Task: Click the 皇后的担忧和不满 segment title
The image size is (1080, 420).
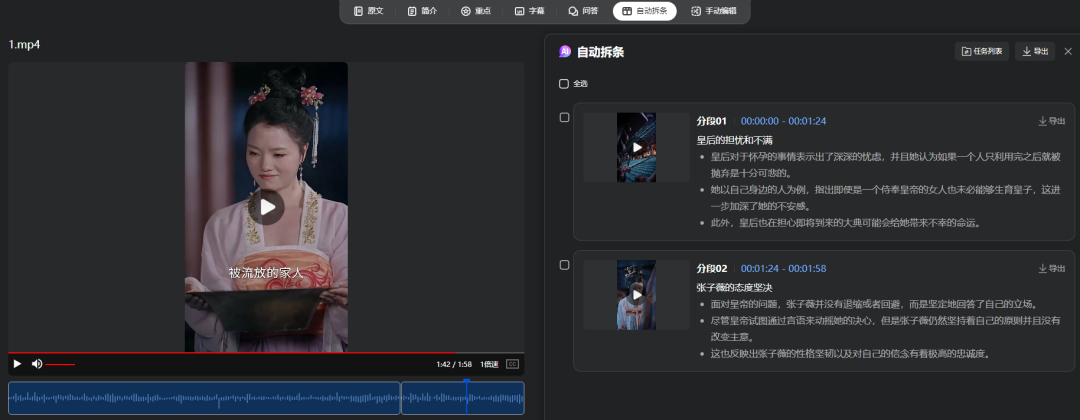Action: pyautogui.click(x=734, y=140)
